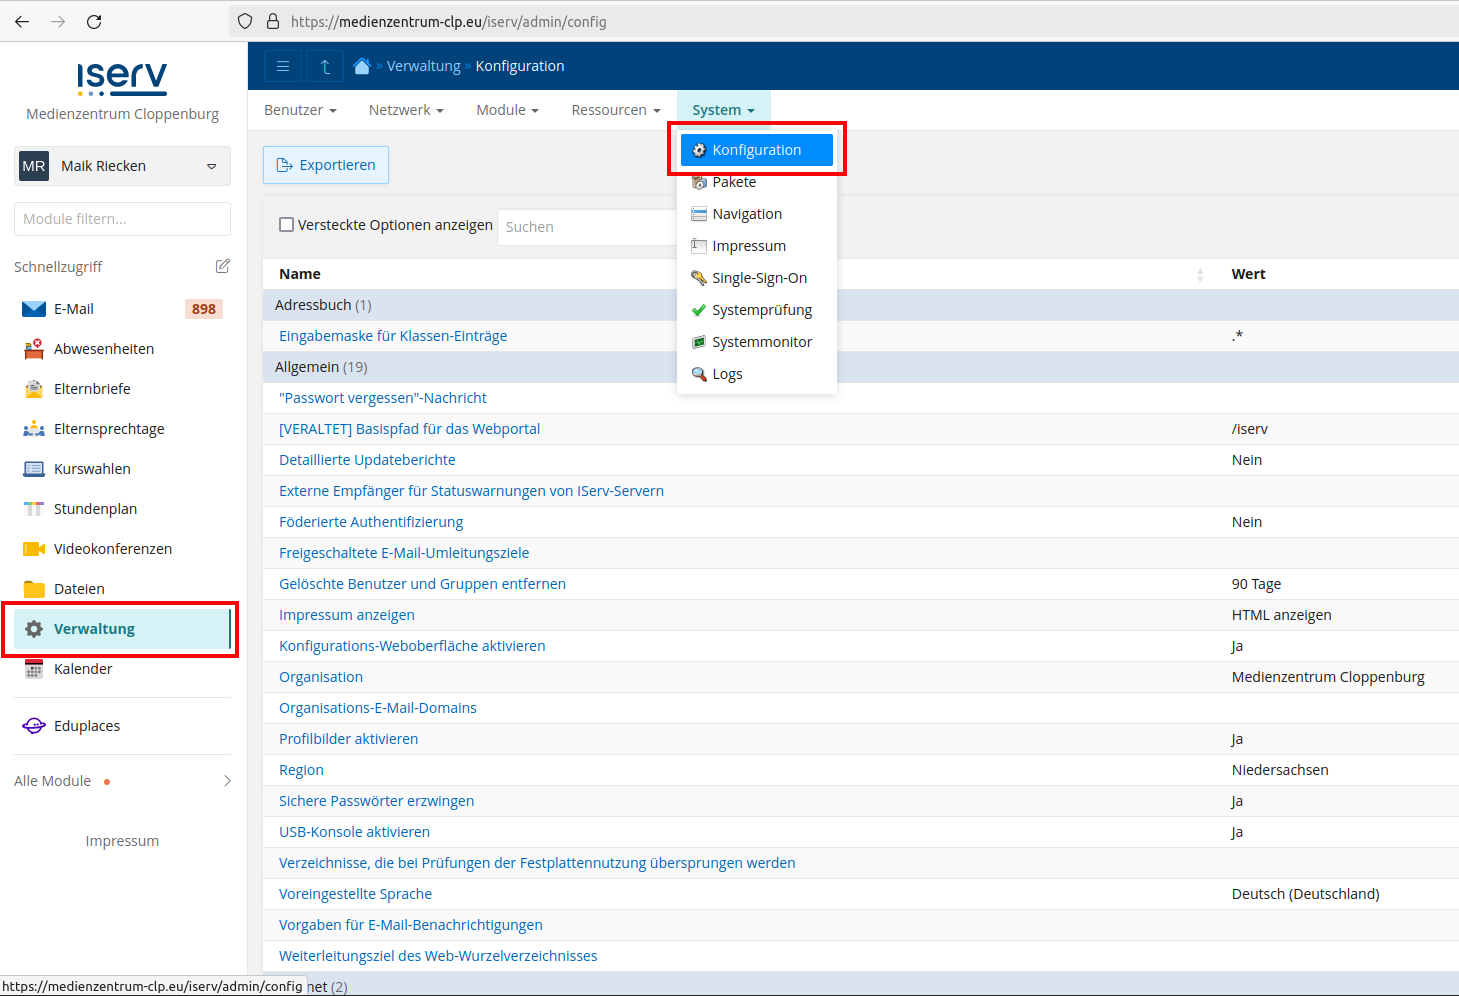Click the Stundenplan icon in sidebar
Image resolution: width=1459 pixels, height=996 pixels.
pos(34,509)
